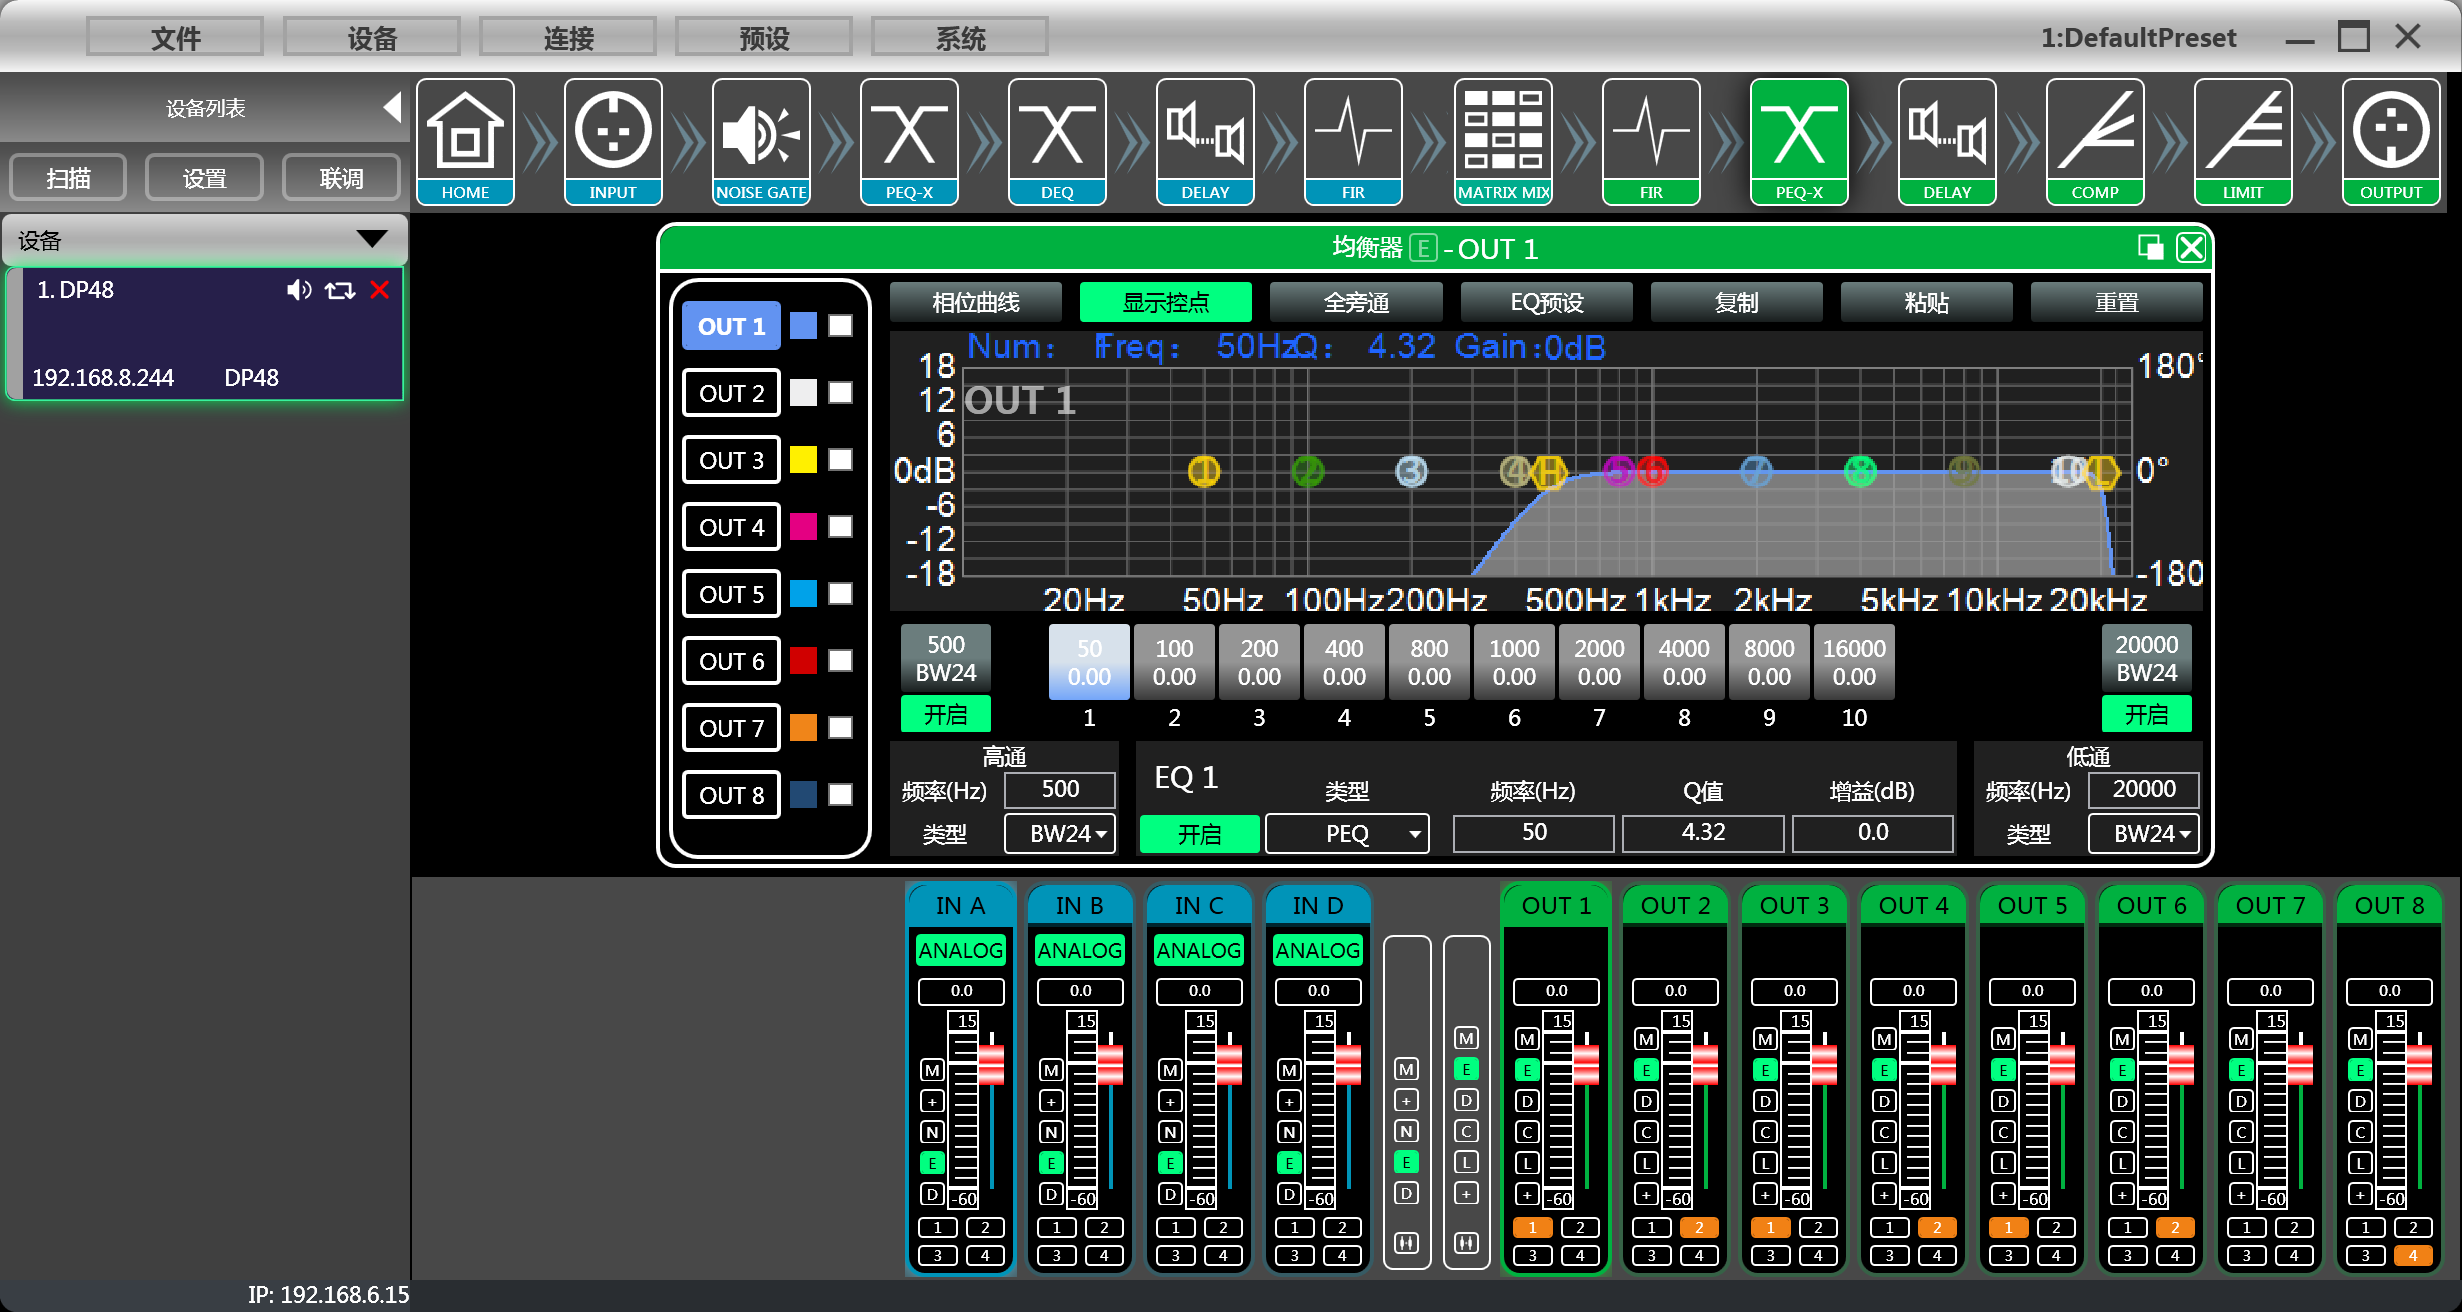This screenshot has height=1312, width=2462.
Task: Click the EQ 1 Q值 field showing 4.32
Action: coord(1703,833)
